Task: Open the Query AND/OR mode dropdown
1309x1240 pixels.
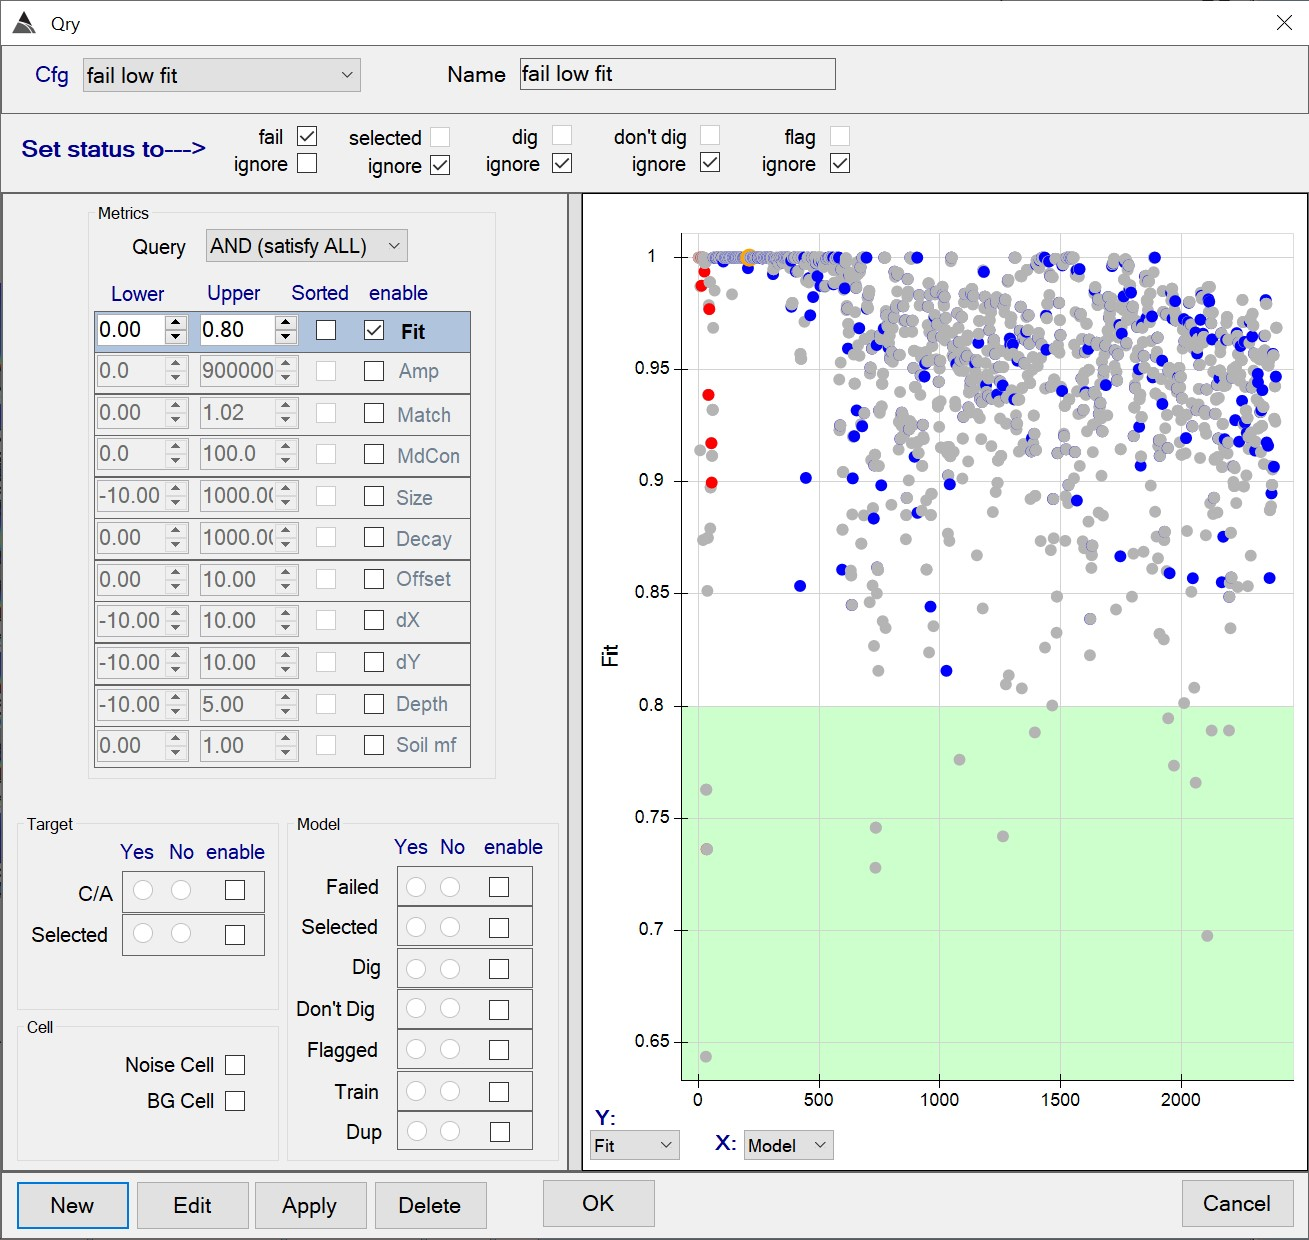Action: pyautogui.click(x=306, y=246)
